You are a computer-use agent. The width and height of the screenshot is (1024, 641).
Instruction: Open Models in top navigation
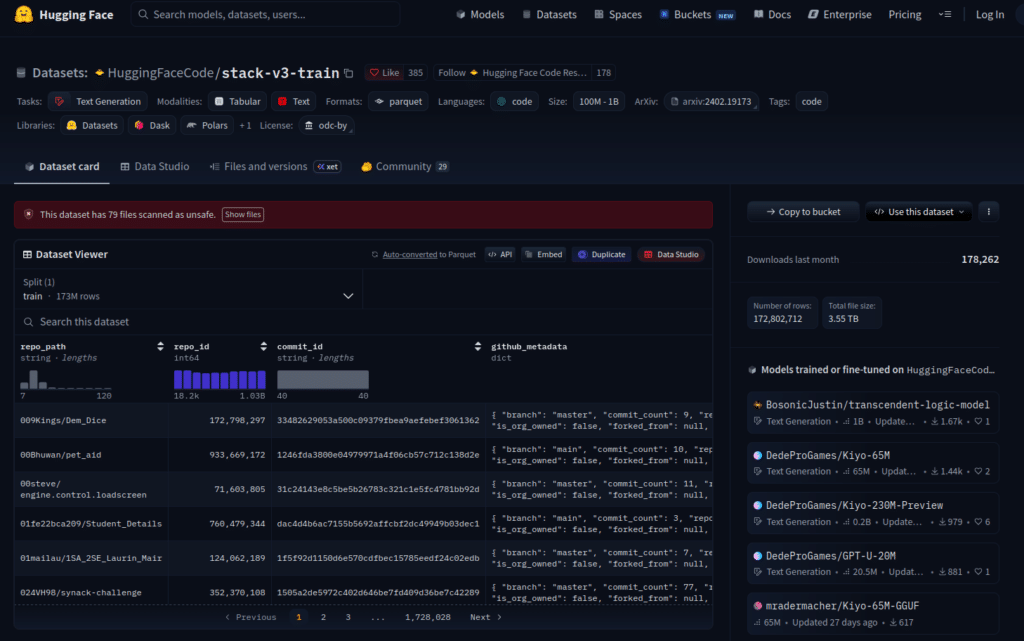[480, 14]
